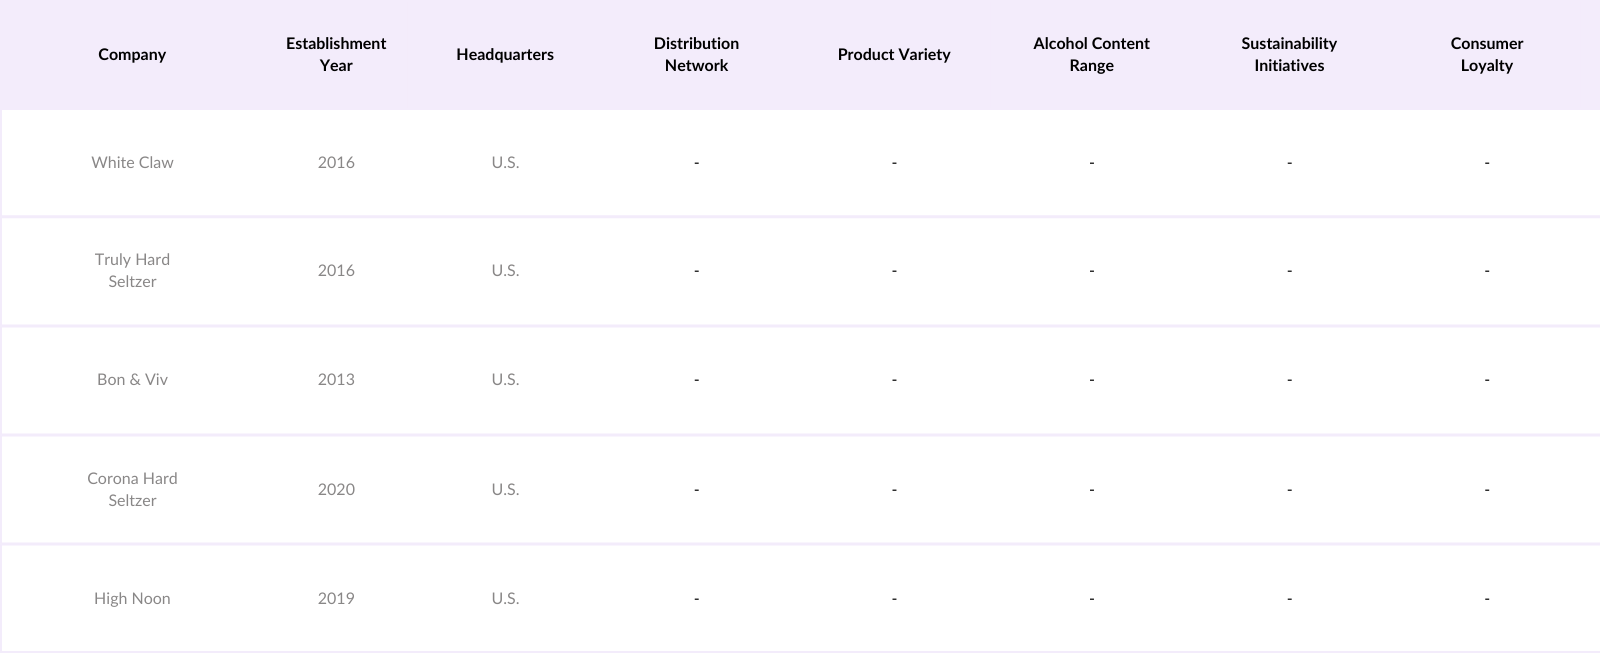Select the Establishment Year column header
The width and height of the screenshot is (1600, 653).
[336, 54]
